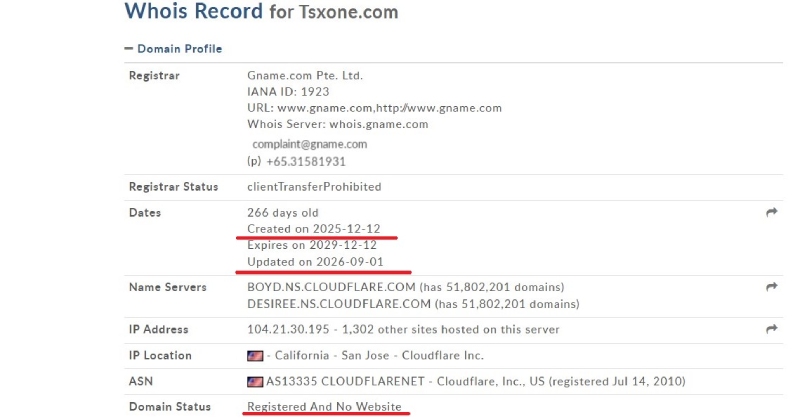Click the Dates row label
Screen dimensions: 800x419
click(145, 213)
